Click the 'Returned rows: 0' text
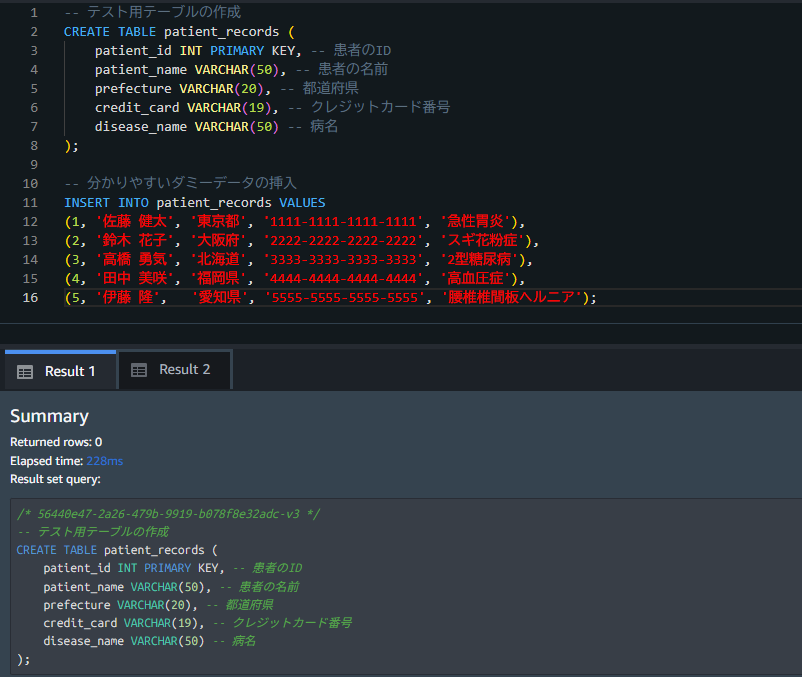 click(x=56, y=442)
